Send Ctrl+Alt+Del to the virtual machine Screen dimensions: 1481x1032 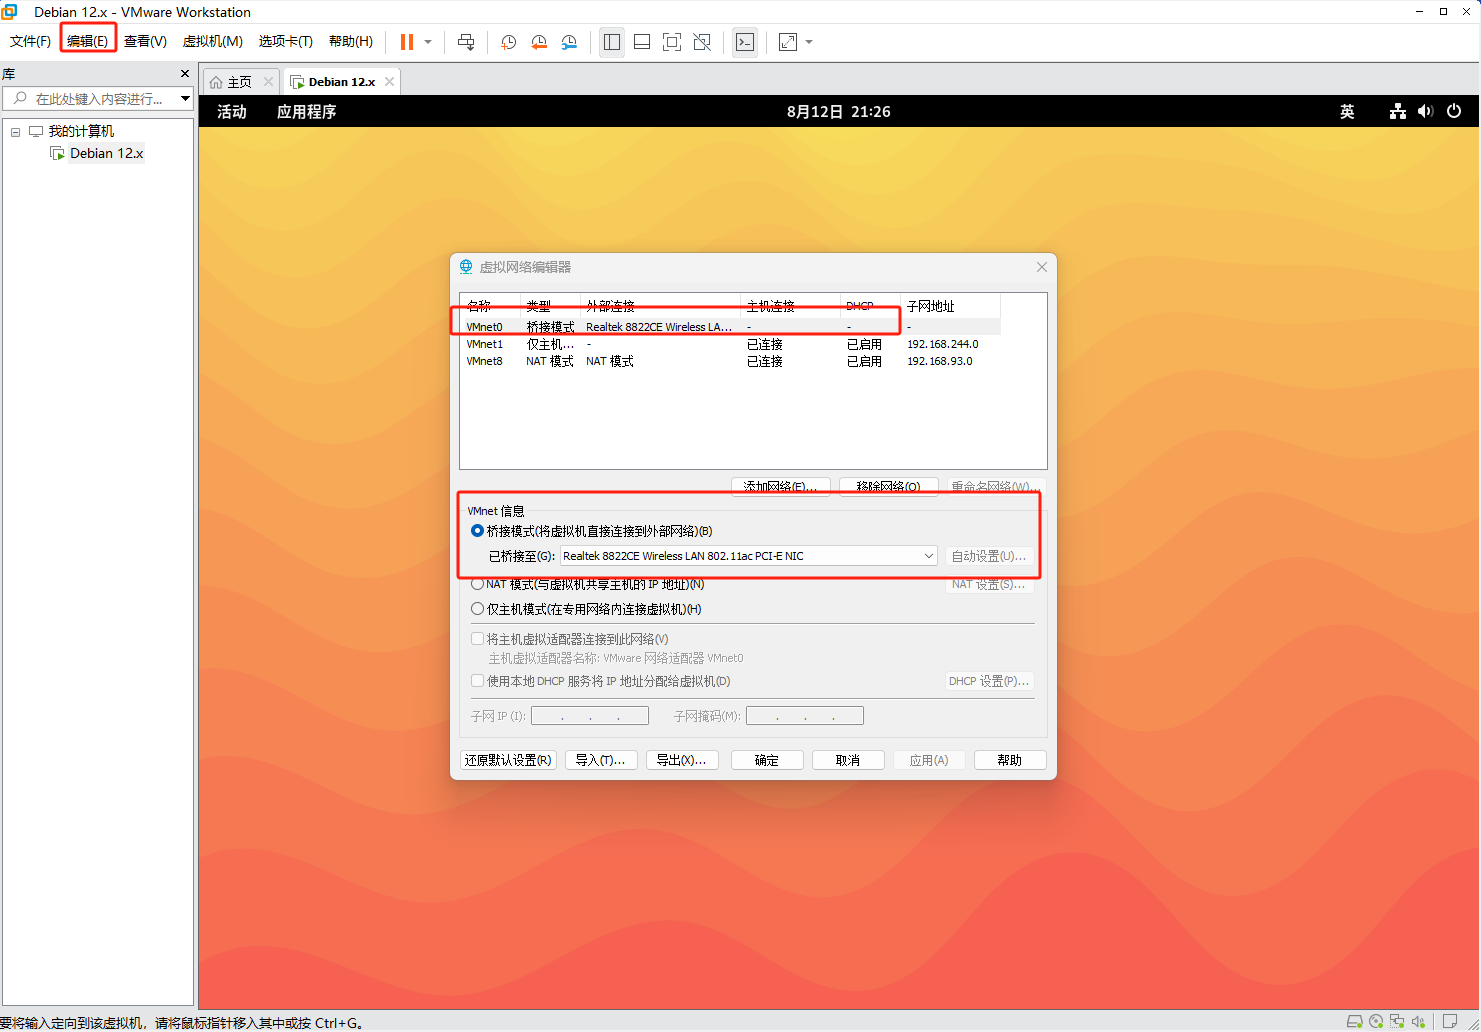point(466,42)
